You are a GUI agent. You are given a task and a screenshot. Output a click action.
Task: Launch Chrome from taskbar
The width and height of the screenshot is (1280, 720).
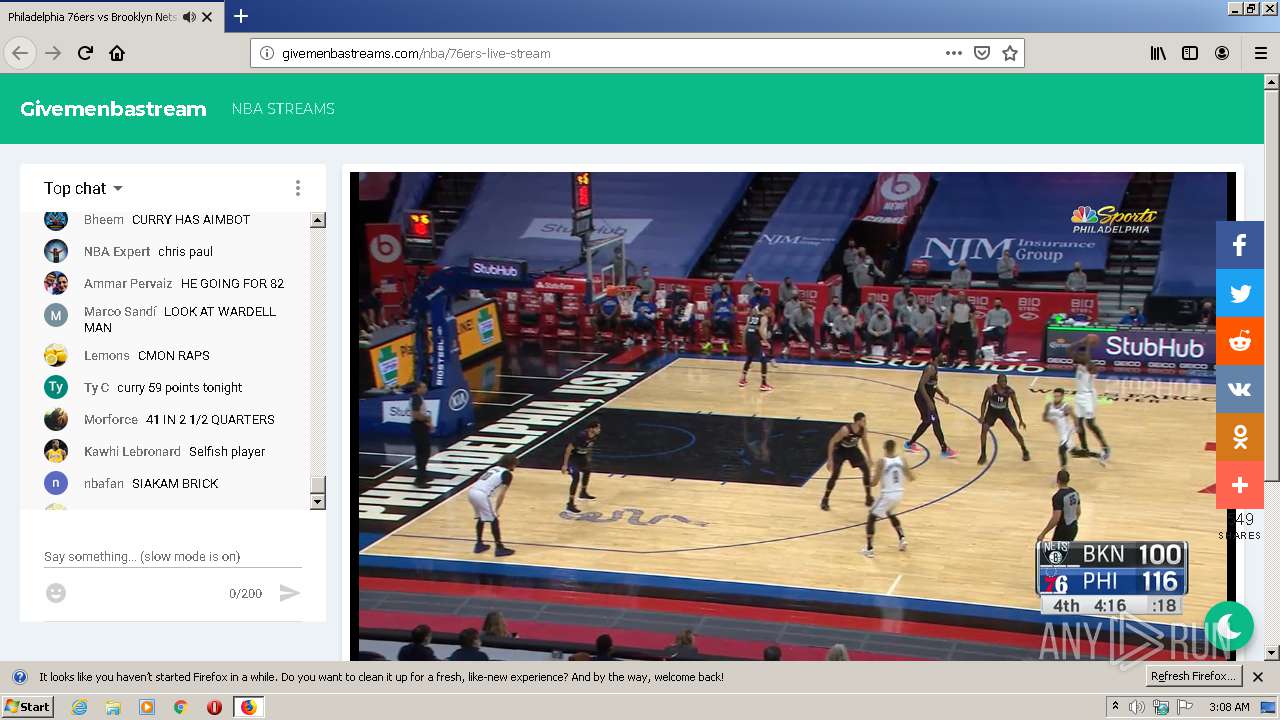[x=181, y=707]
